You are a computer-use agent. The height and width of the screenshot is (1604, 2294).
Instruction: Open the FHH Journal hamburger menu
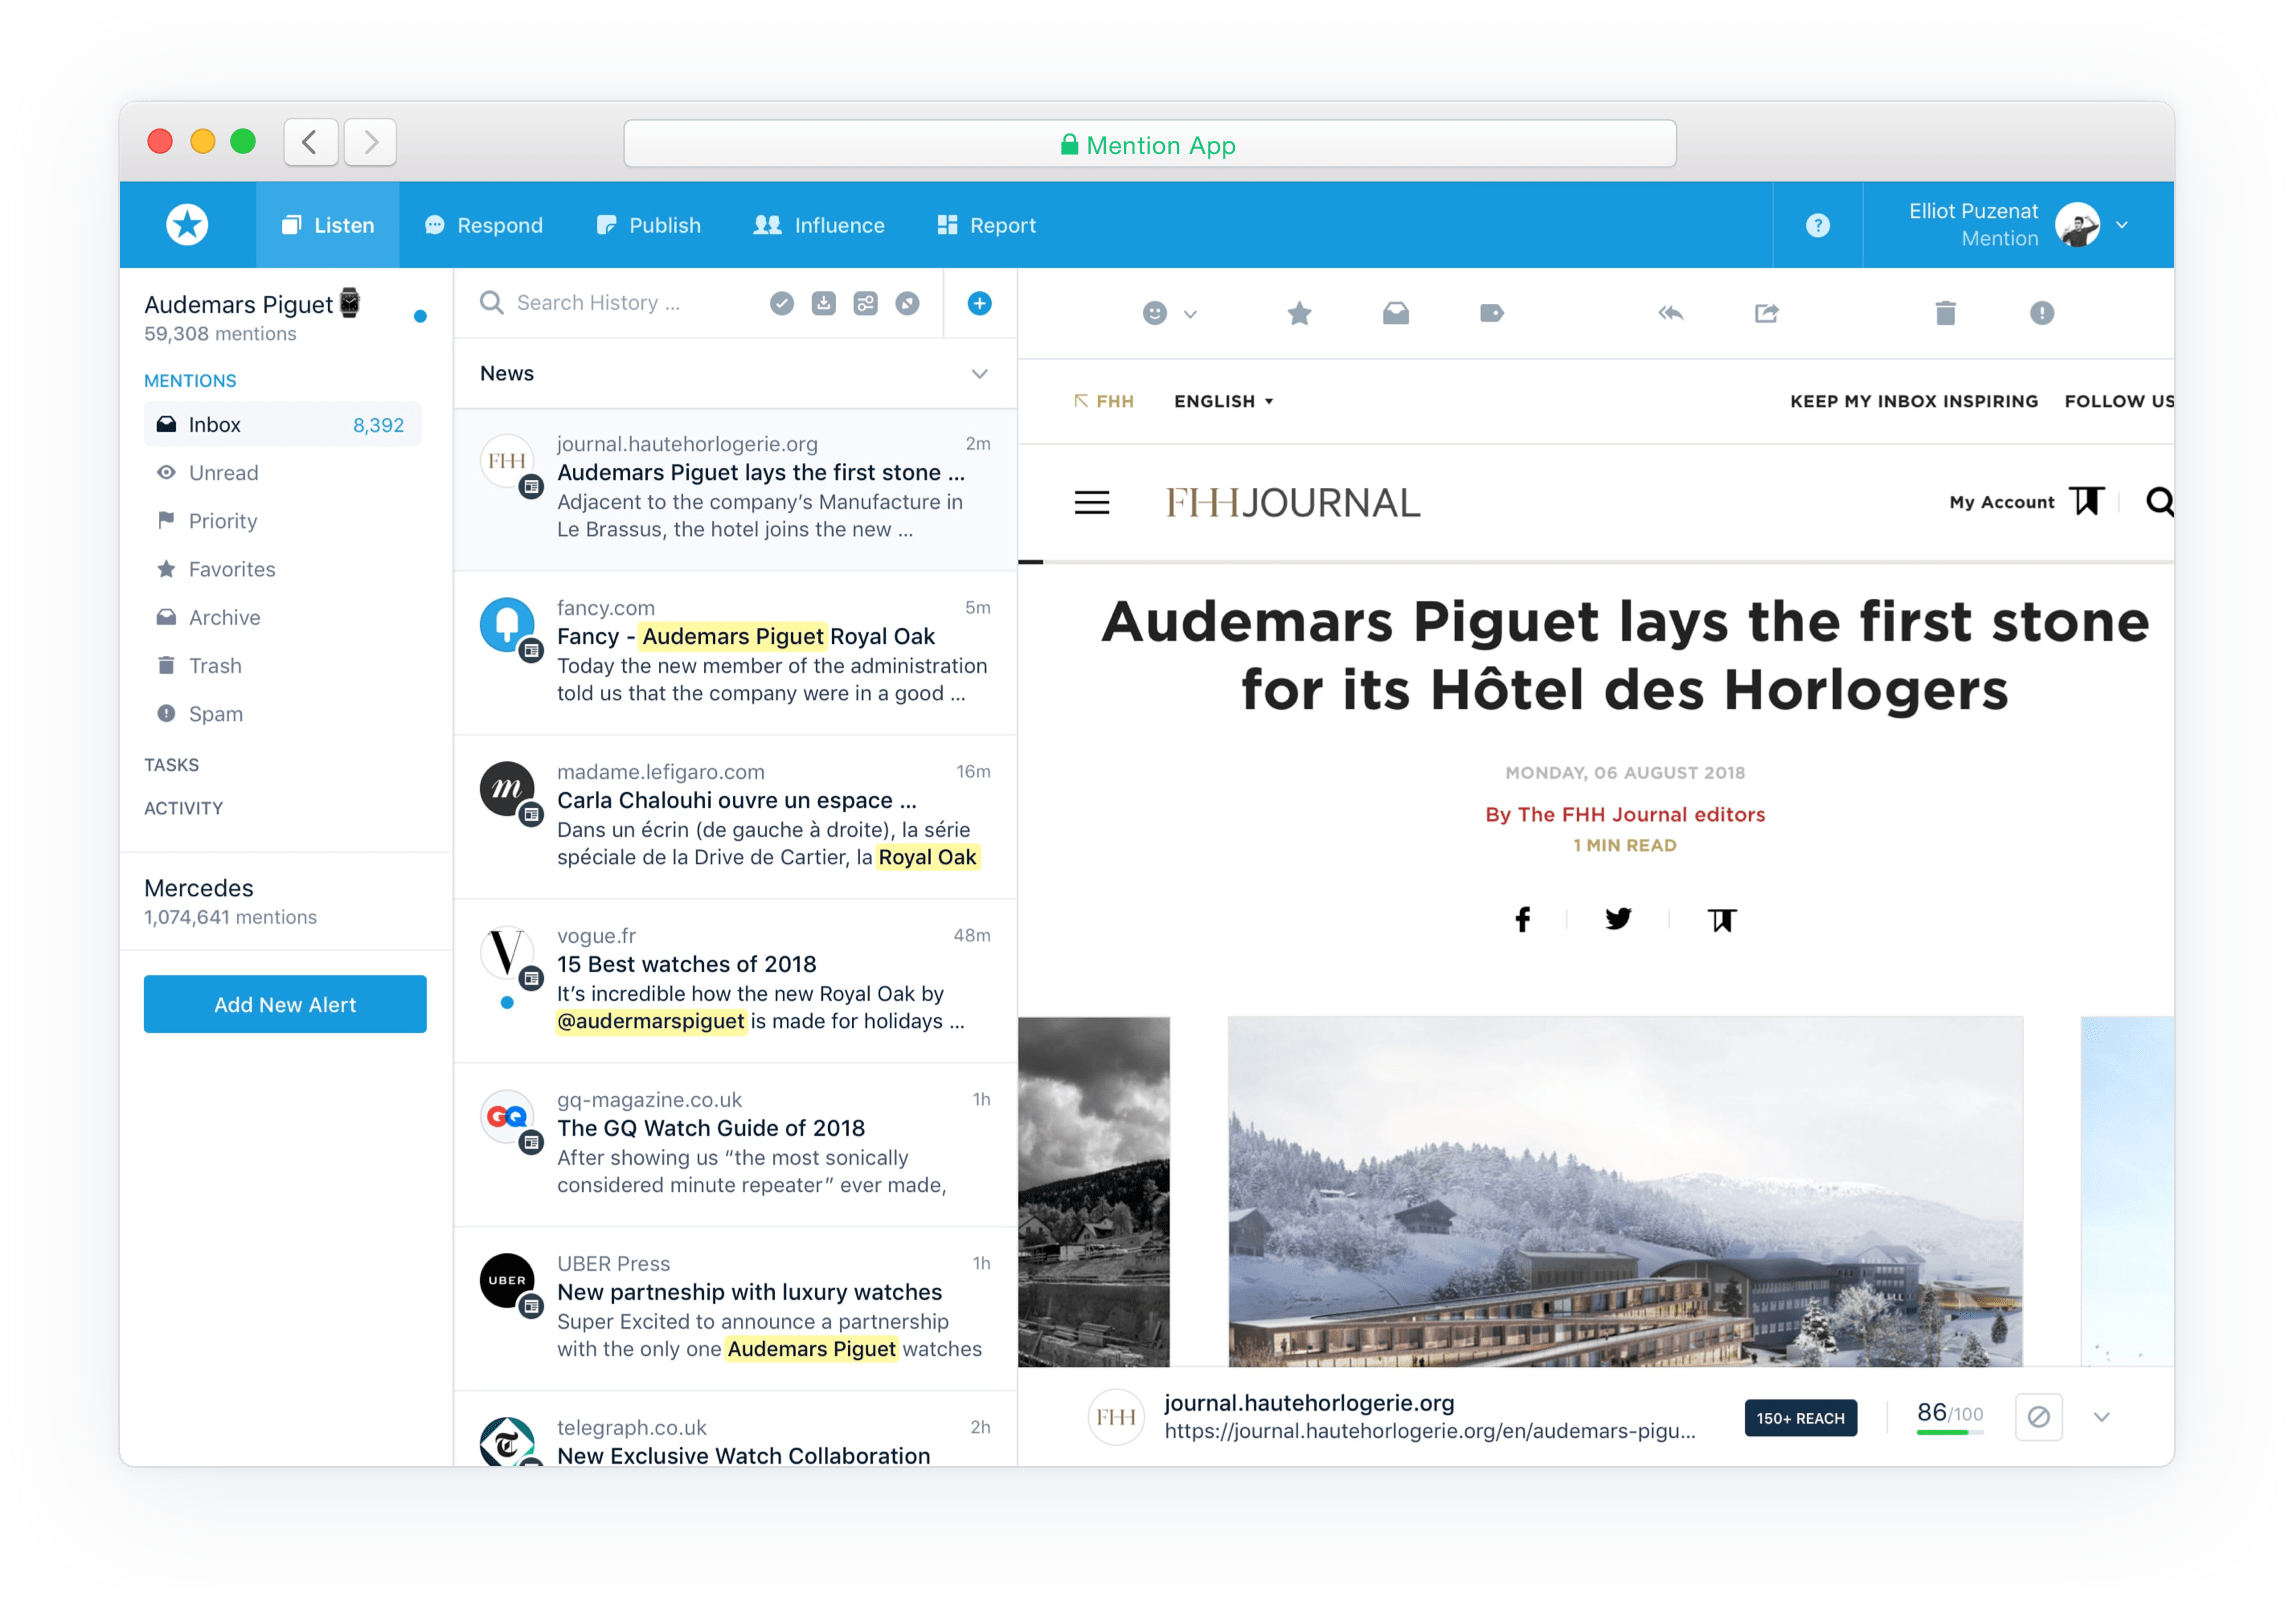(1091, 502)
